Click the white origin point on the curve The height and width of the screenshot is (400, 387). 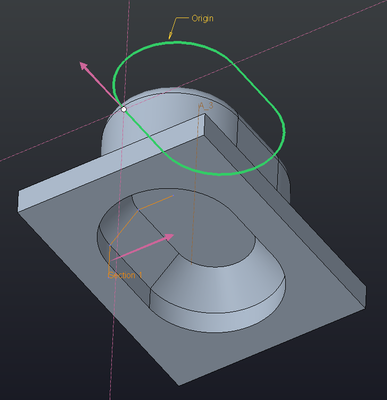(x=124, y=109)
